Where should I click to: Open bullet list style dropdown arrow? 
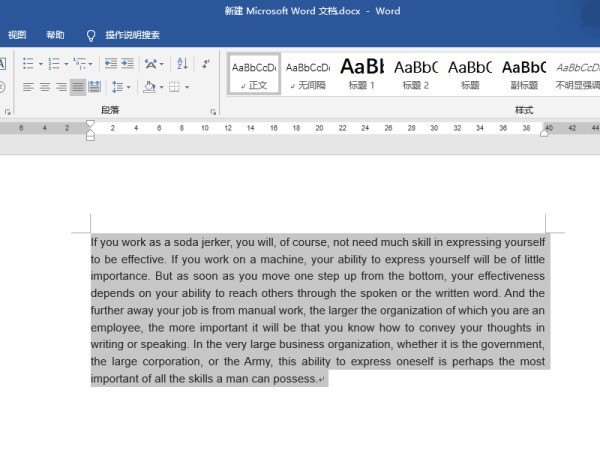(41, 64)
